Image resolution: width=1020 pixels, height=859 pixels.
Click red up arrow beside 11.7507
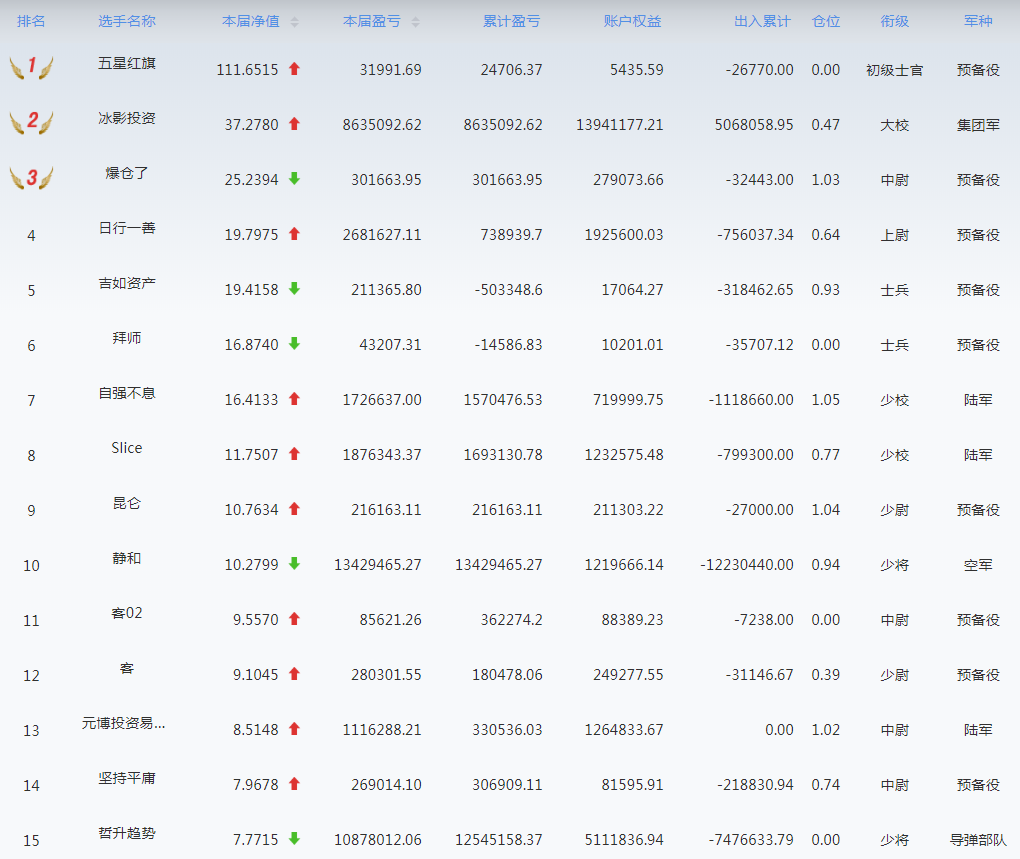pyautogui.click(x=294, y=454)
